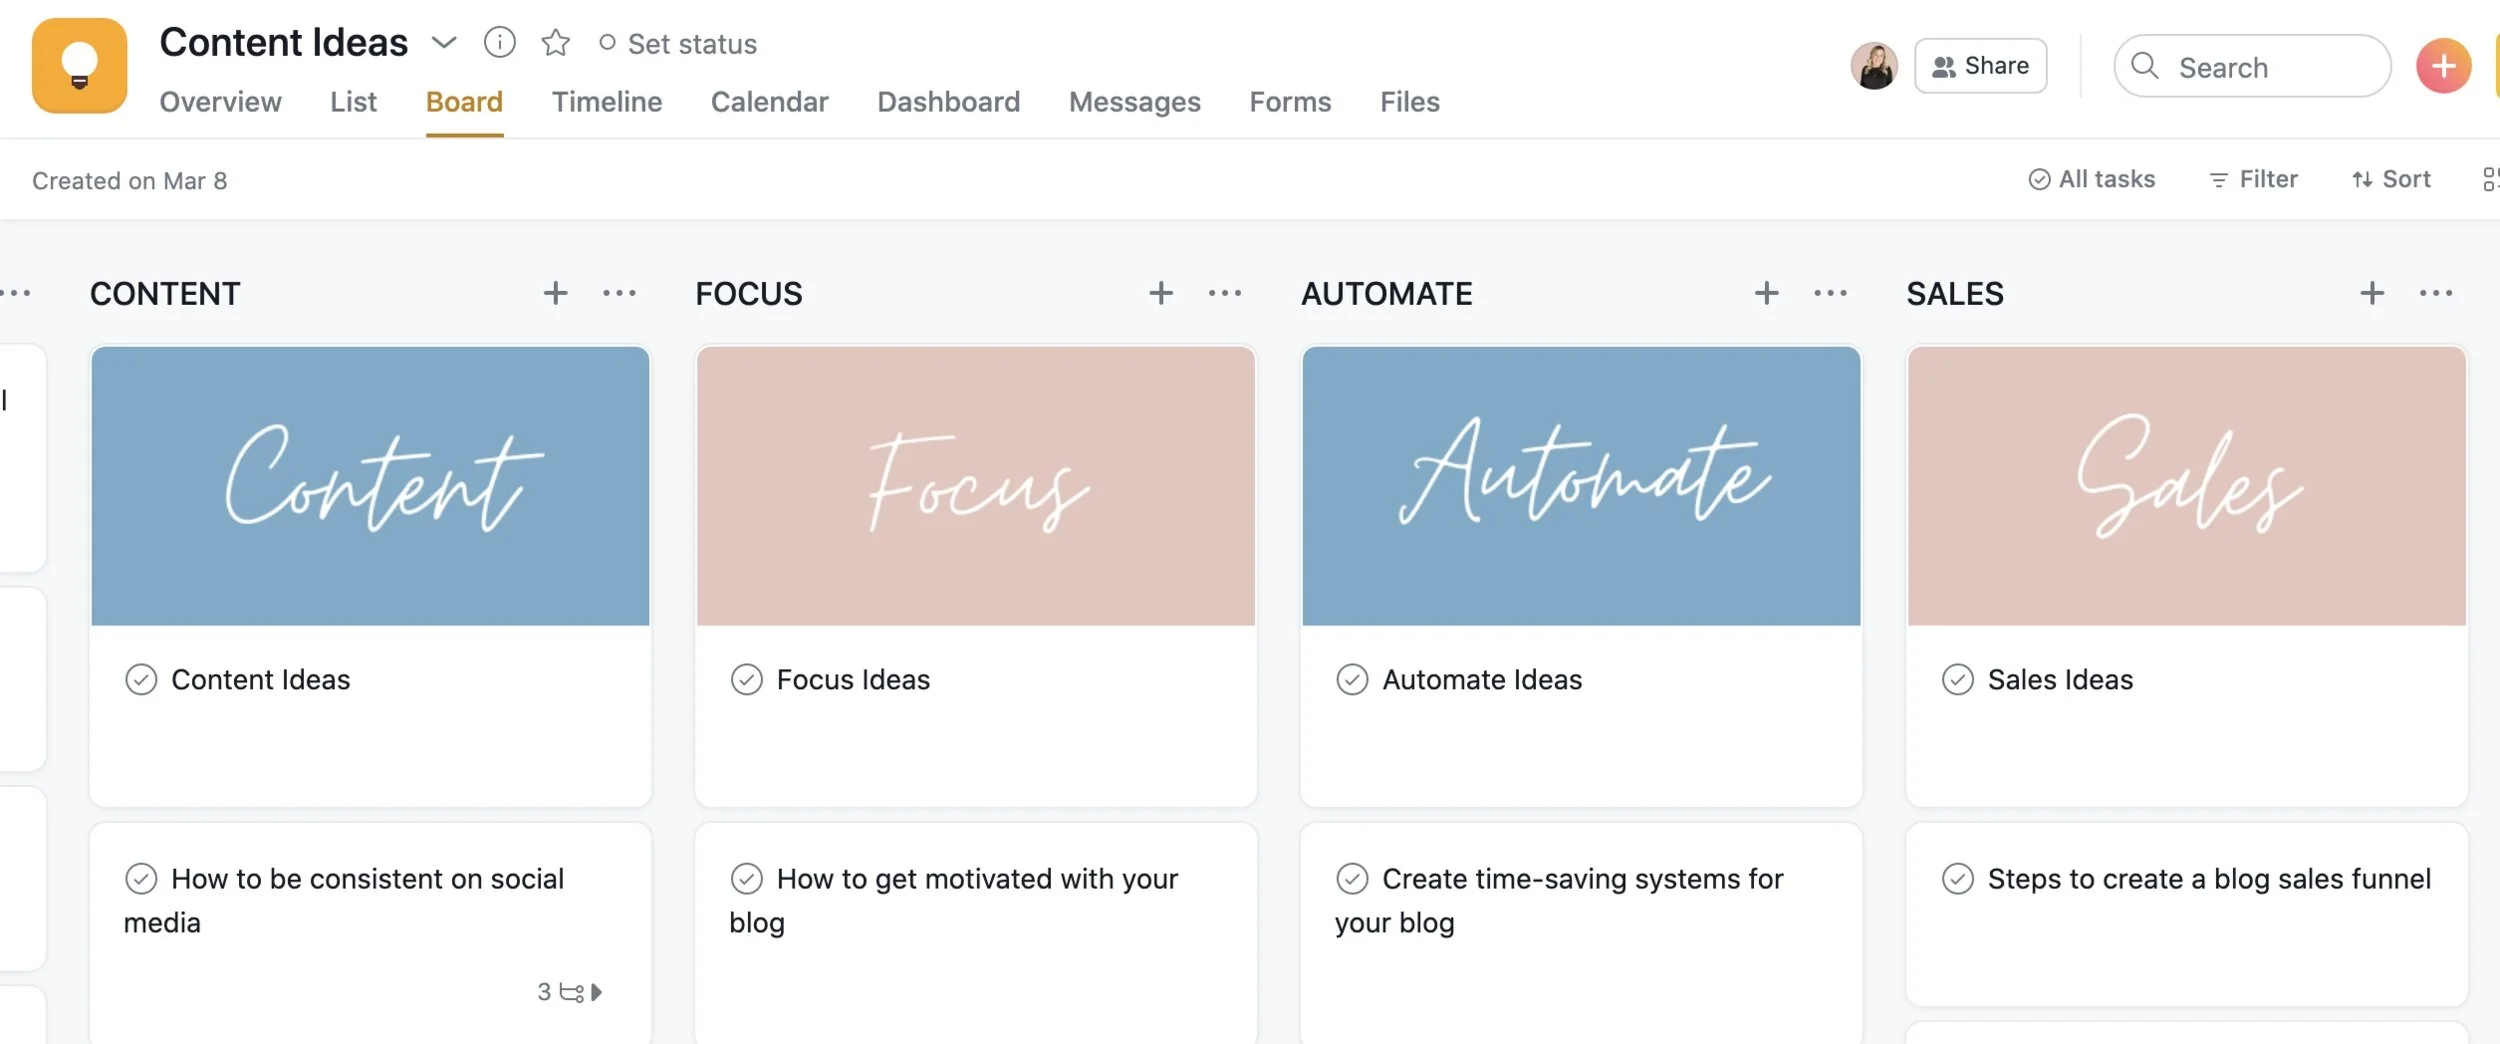Screen dimensions: 2500x1044
Task: Add a task to the AUTOMATE column
Action: click(1766, 293)
